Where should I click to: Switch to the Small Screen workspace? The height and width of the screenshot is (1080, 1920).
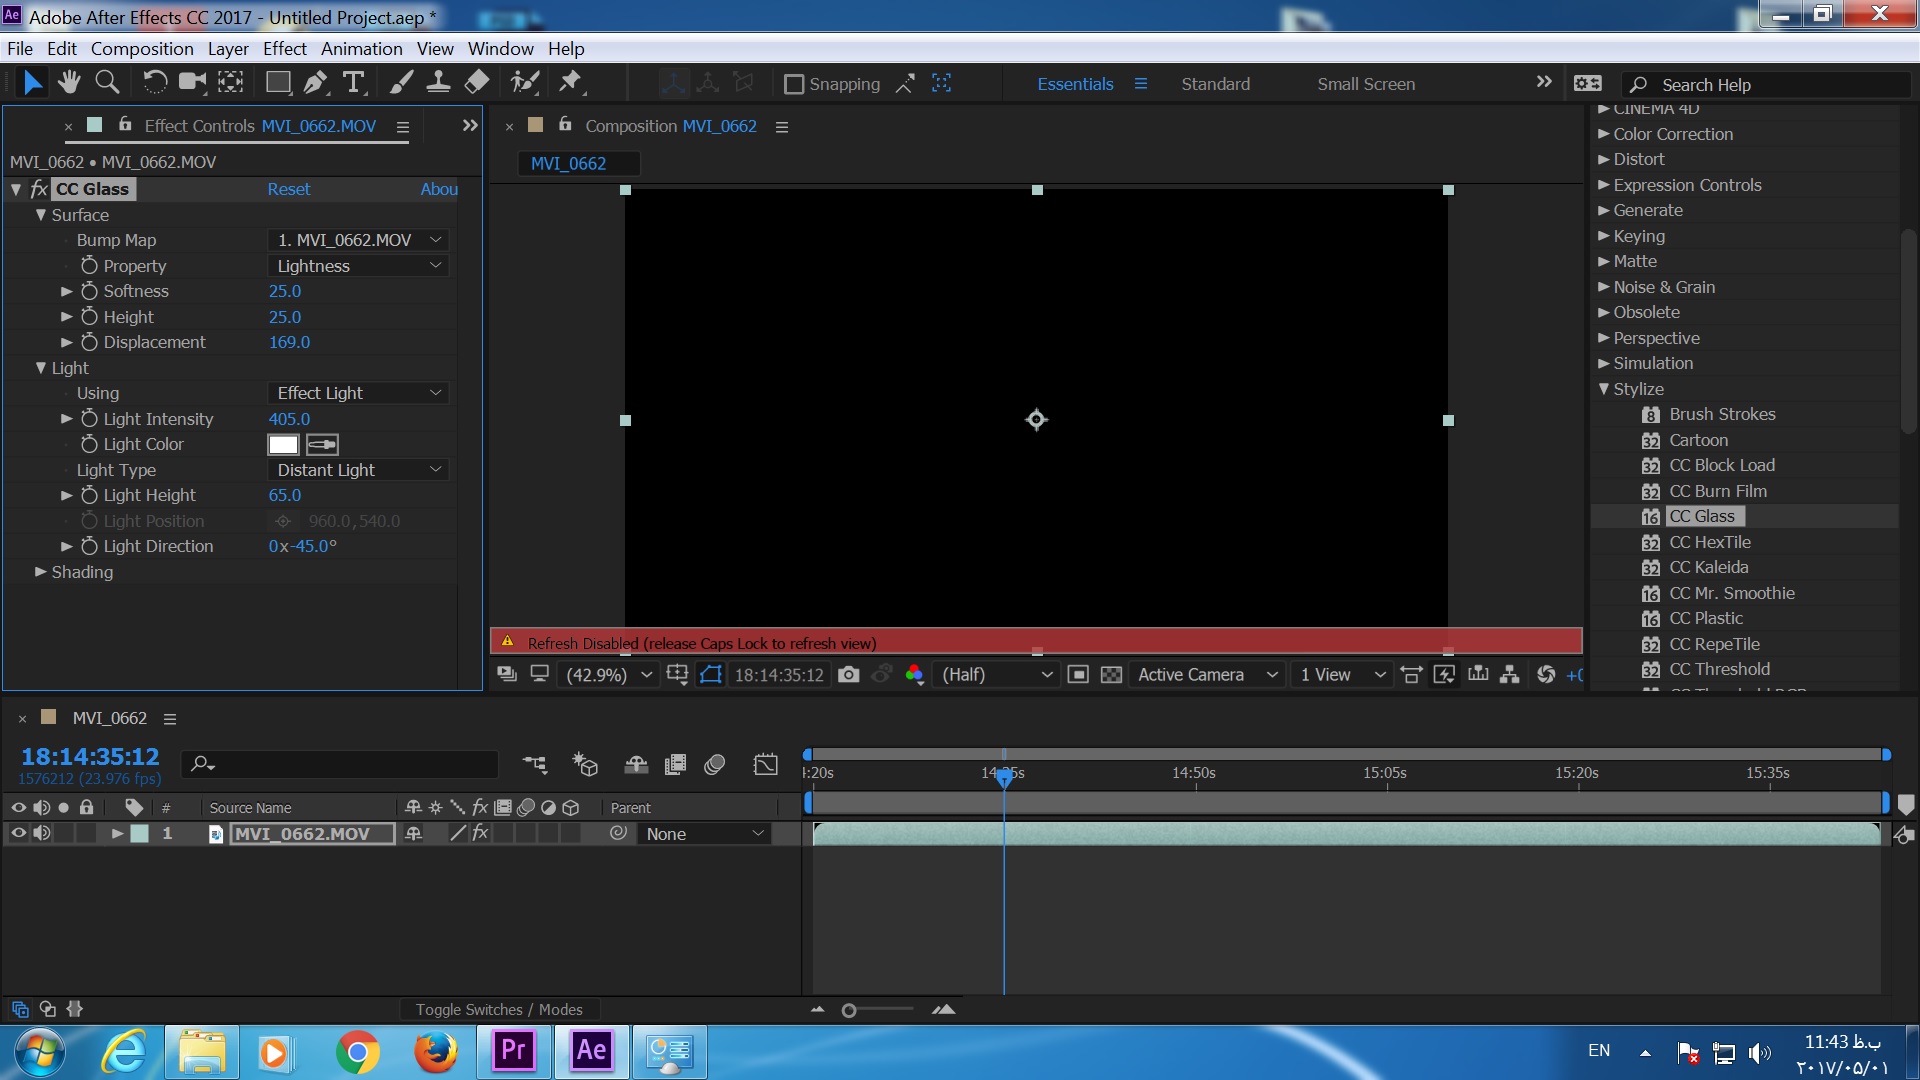click(x=1366, y=84)
